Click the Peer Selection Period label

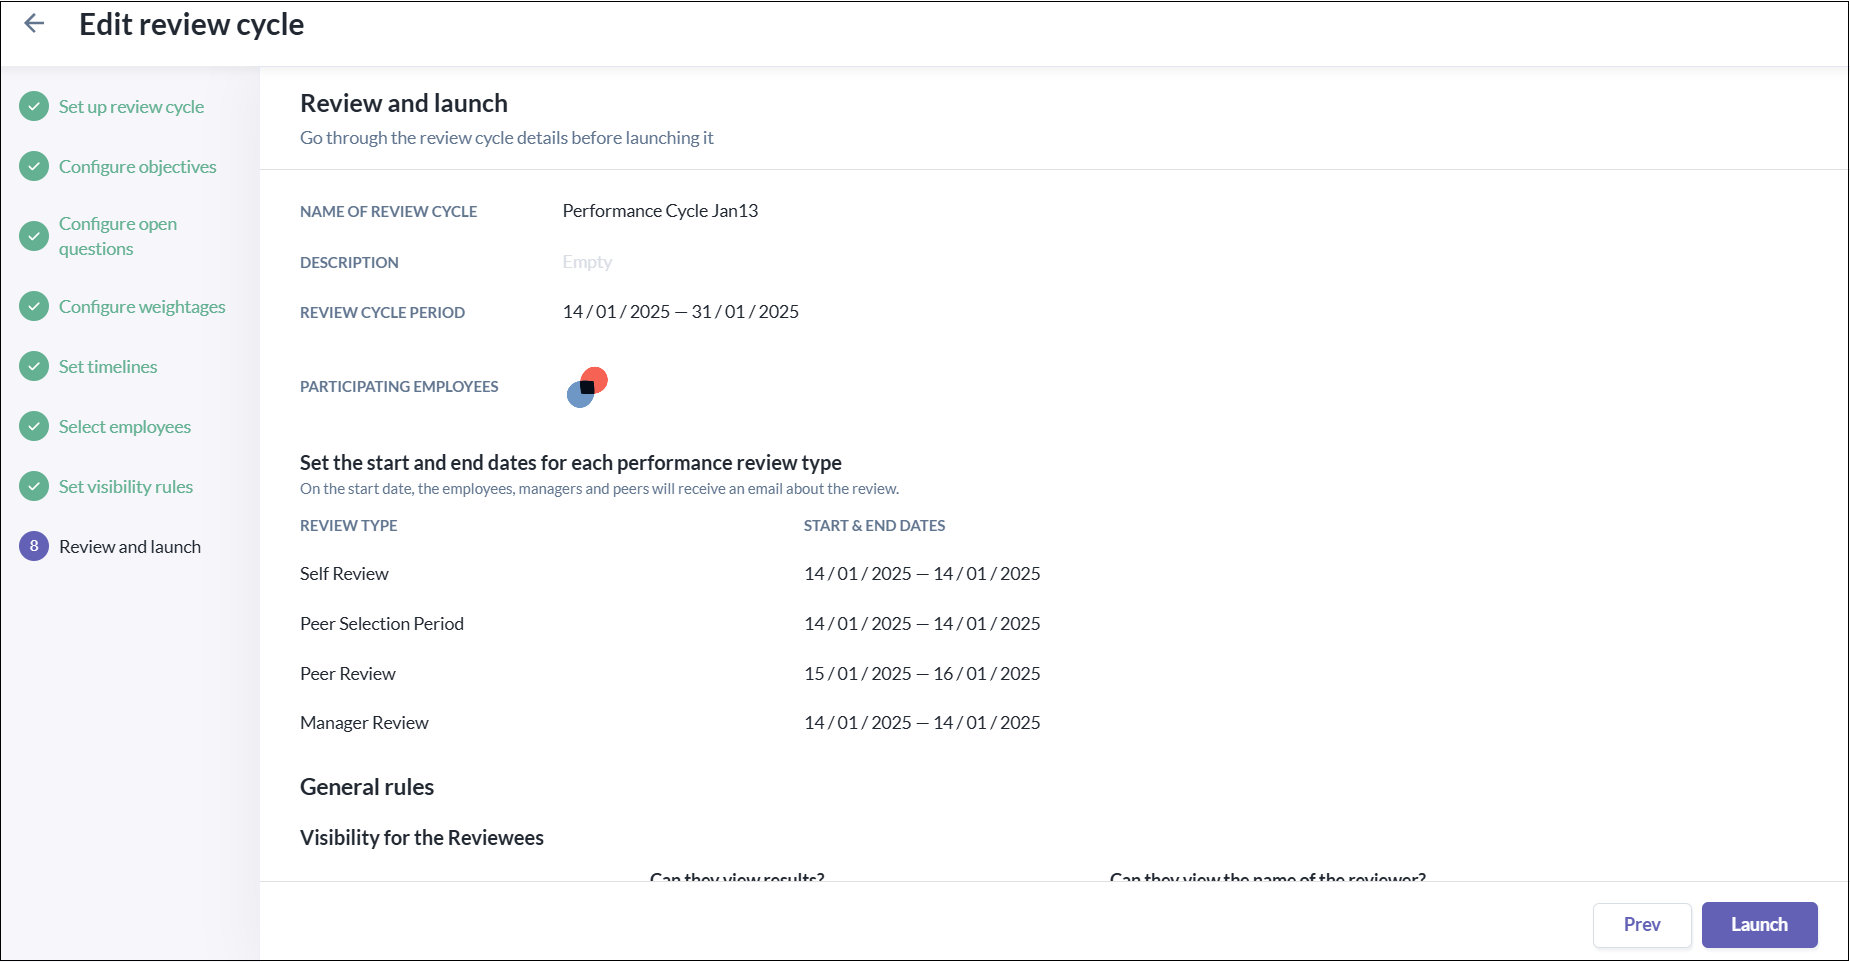pos(382,624)
